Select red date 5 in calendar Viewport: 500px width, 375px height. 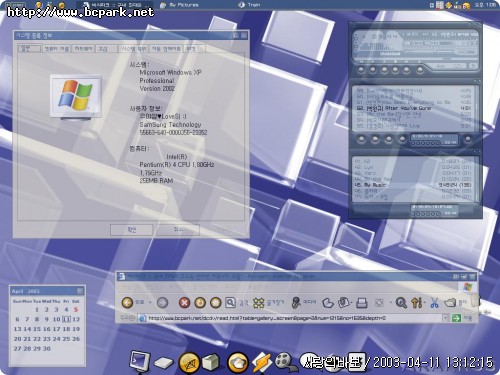click(76, 309)
